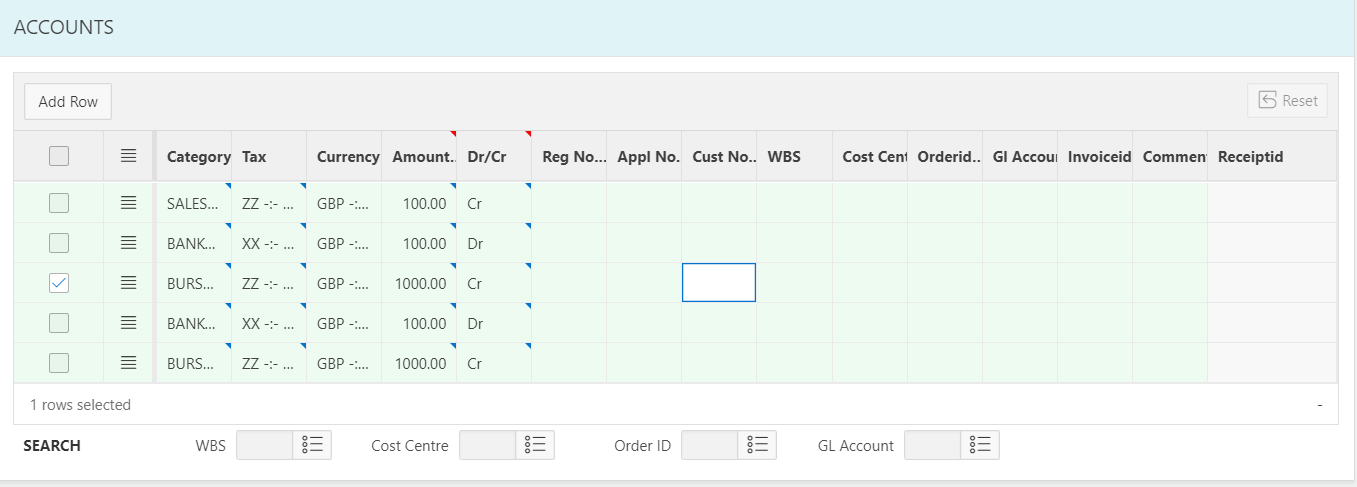Click the Category column header
The width and height of the screenshot is (1357, 487).
[x=194, y=156]
